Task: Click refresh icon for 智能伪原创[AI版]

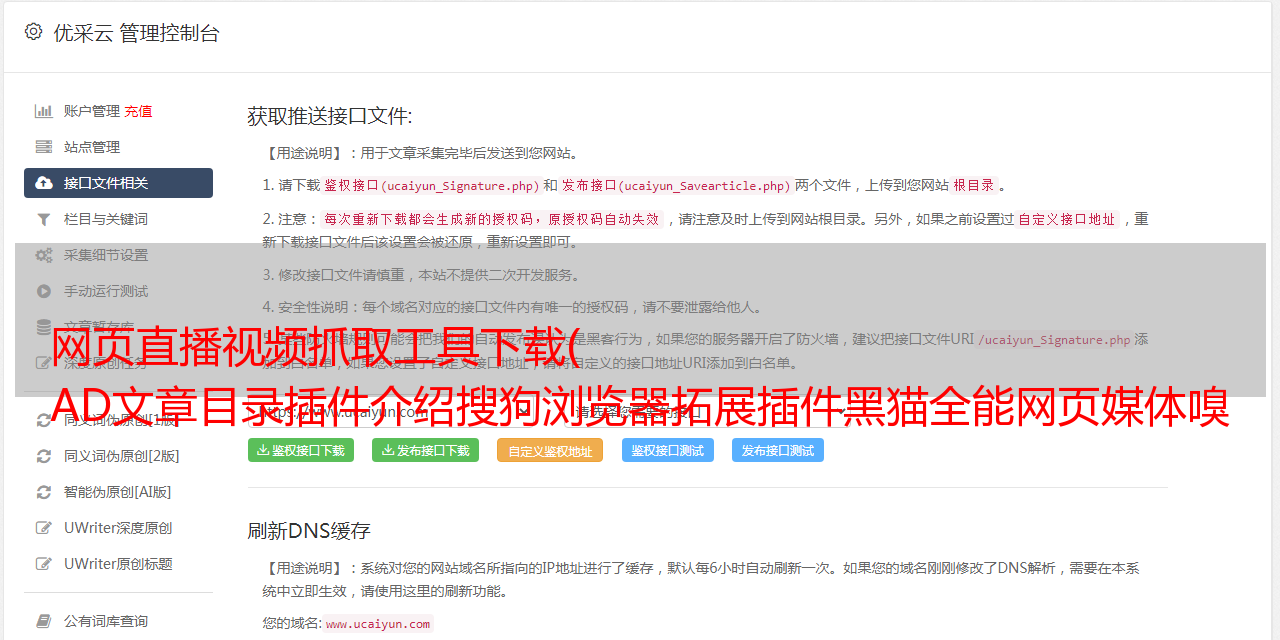Action: (44, 492)
